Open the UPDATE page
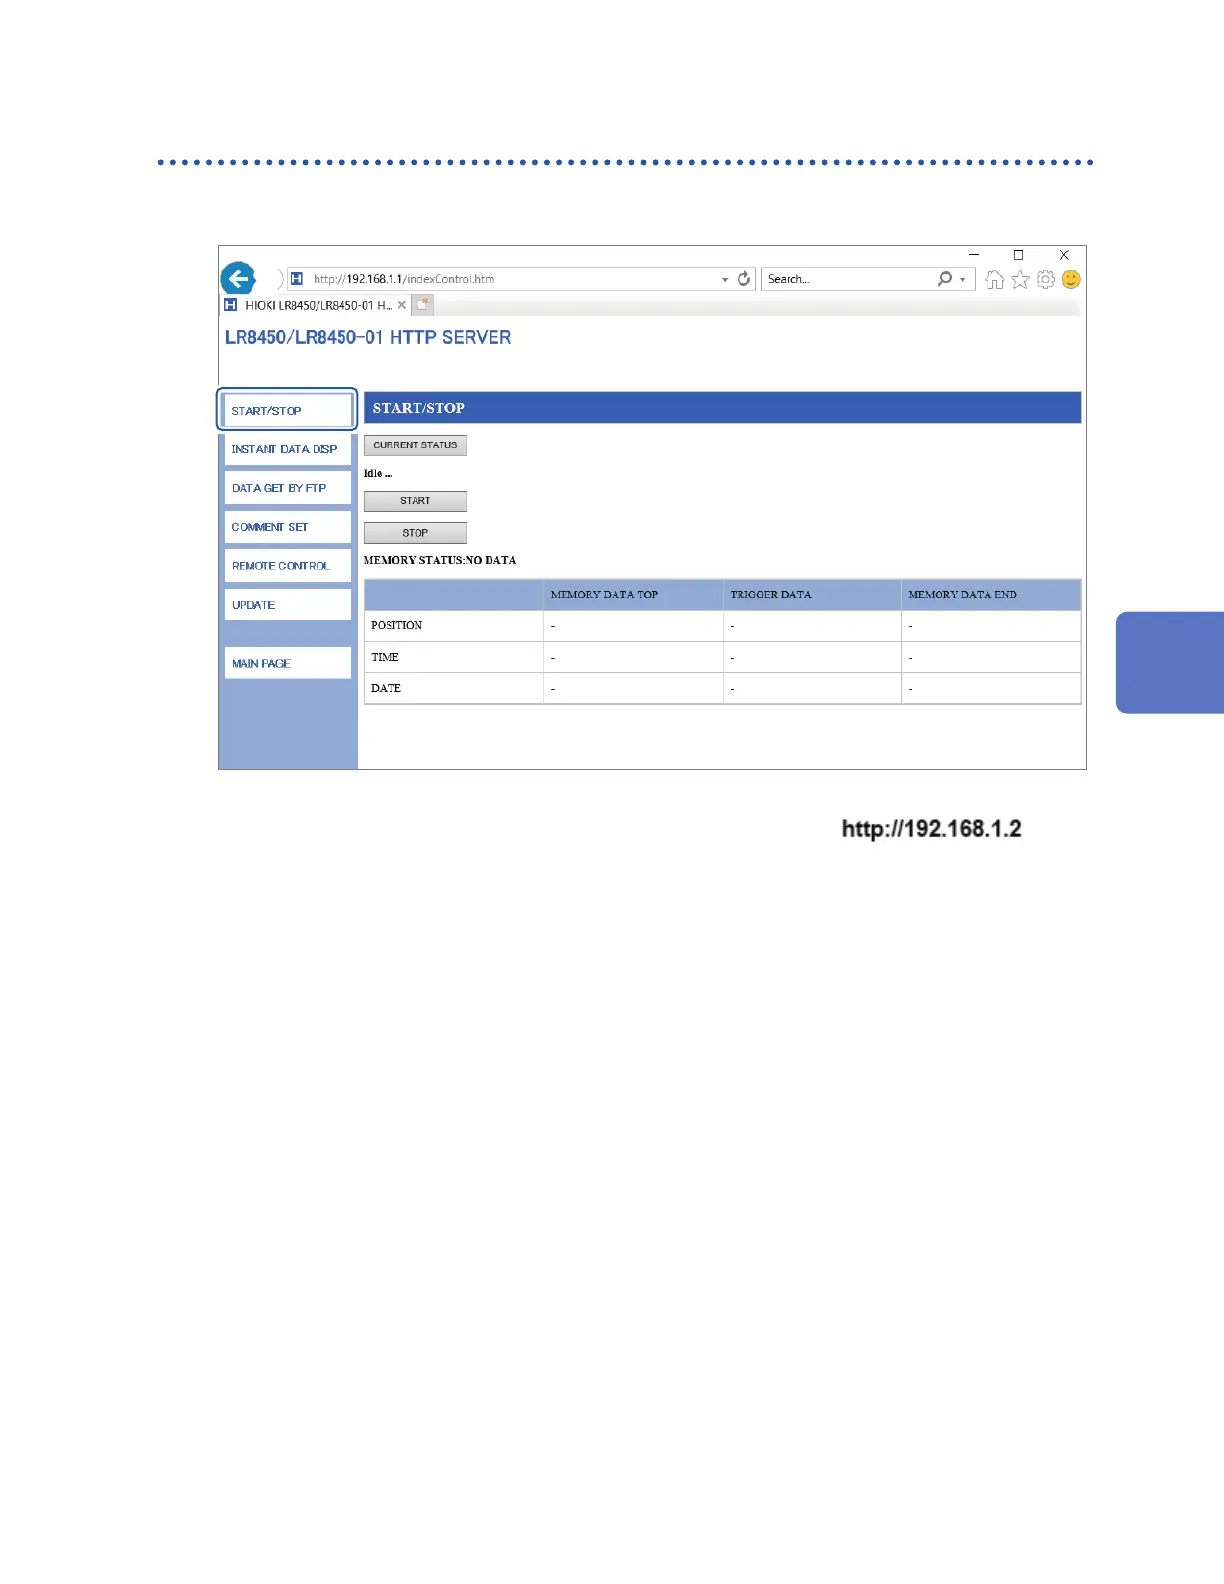Viewport: 1224px width, 1584px height. pos(288,605)
